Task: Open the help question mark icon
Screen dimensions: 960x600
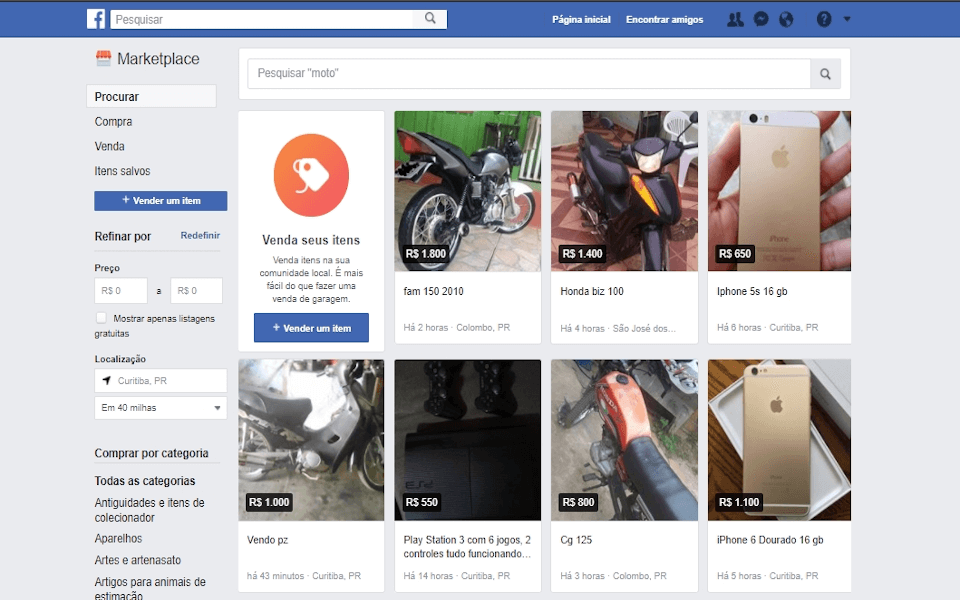Action: [824, 20]
